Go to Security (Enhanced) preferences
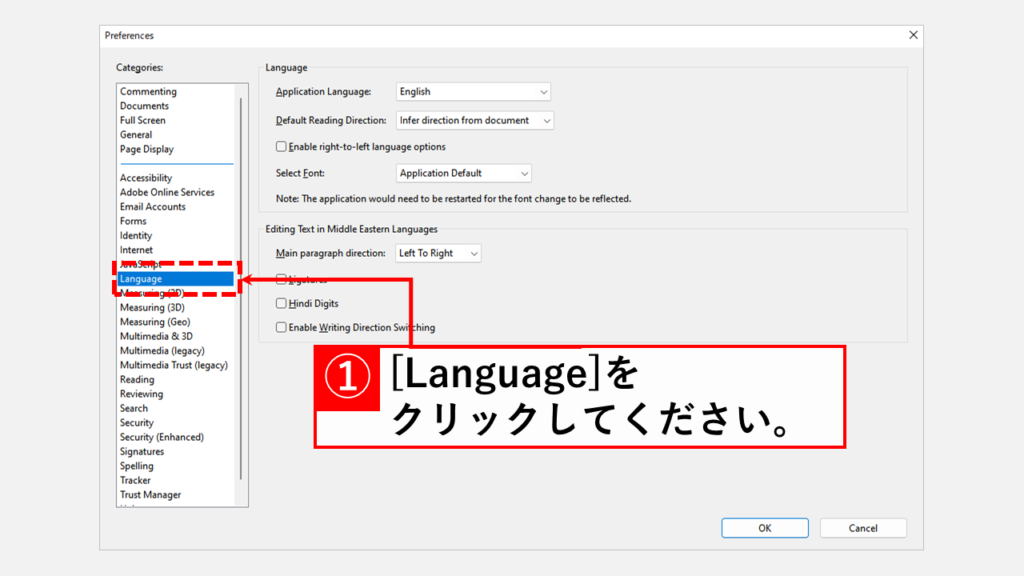The image size is (1024, 576). coord(162,437)
